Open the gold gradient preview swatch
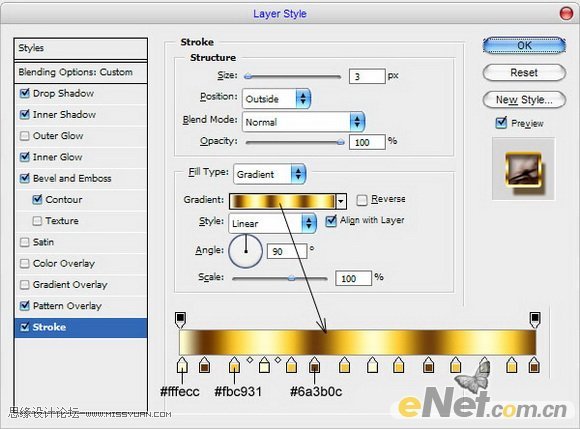 point(282,202)
